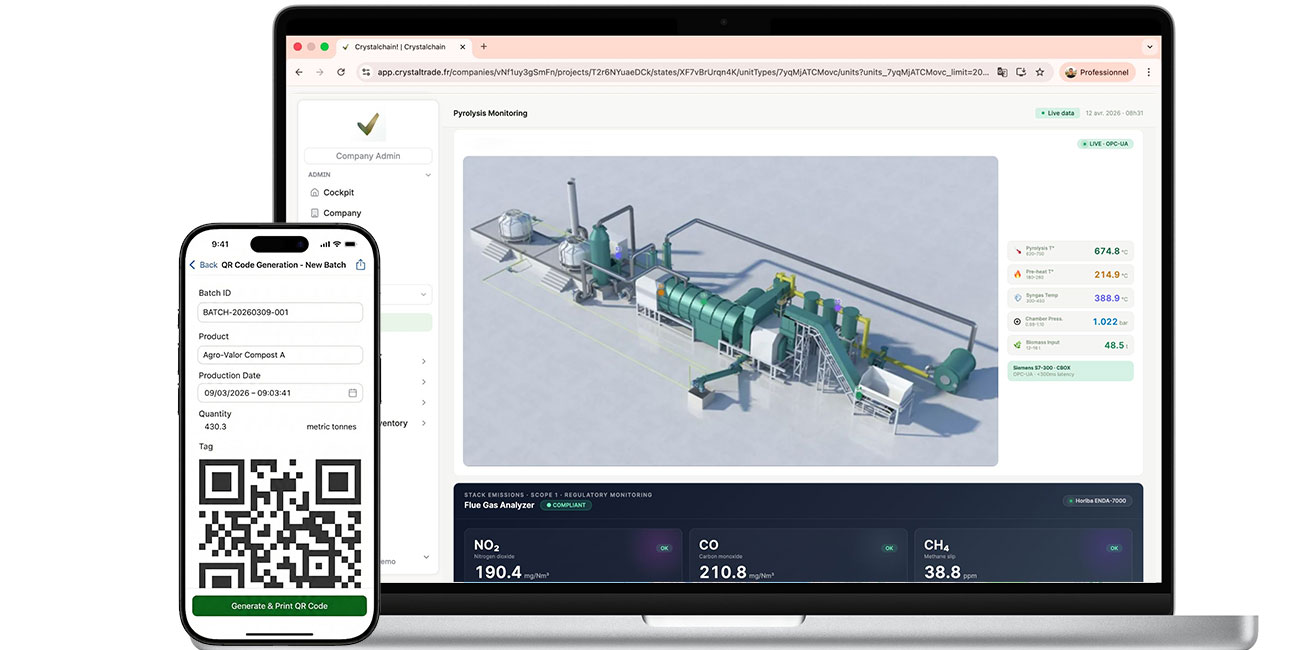1300x650 pixels.
Task: Open a new browser tab with plus
Action: pyautogui.click(x=484, y=46)
